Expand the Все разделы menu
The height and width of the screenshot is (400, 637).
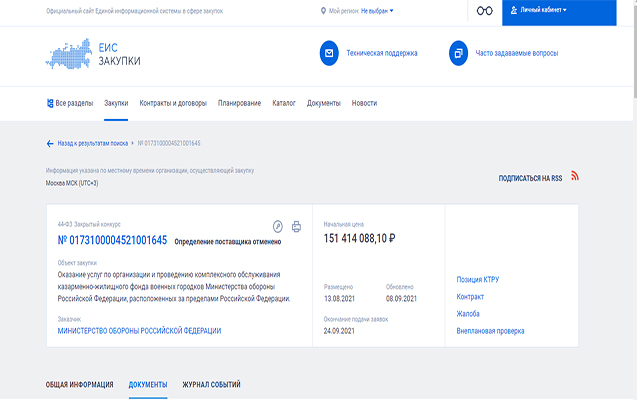pyautogui.click(x=70, y=103)
